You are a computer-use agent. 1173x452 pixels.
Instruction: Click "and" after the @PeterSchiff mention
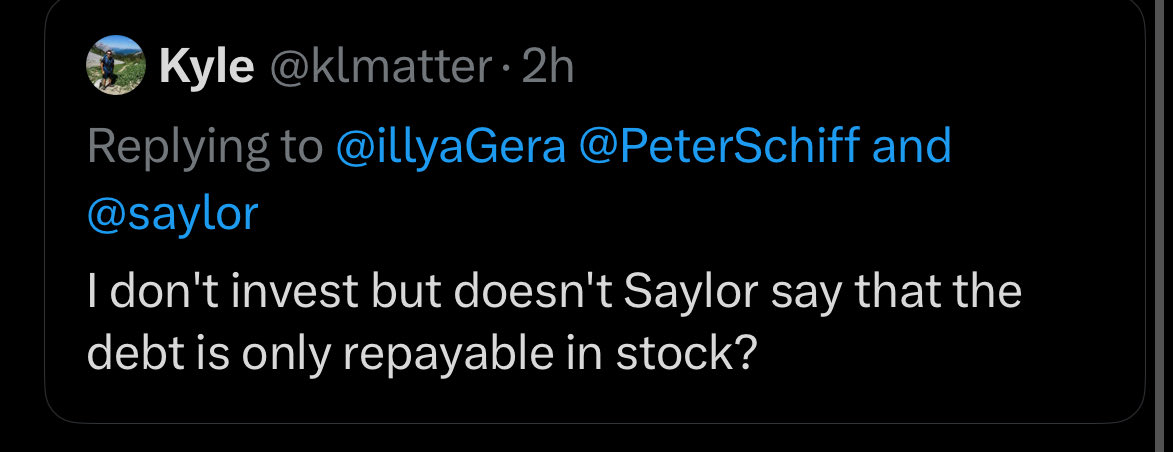pos(912,147)
